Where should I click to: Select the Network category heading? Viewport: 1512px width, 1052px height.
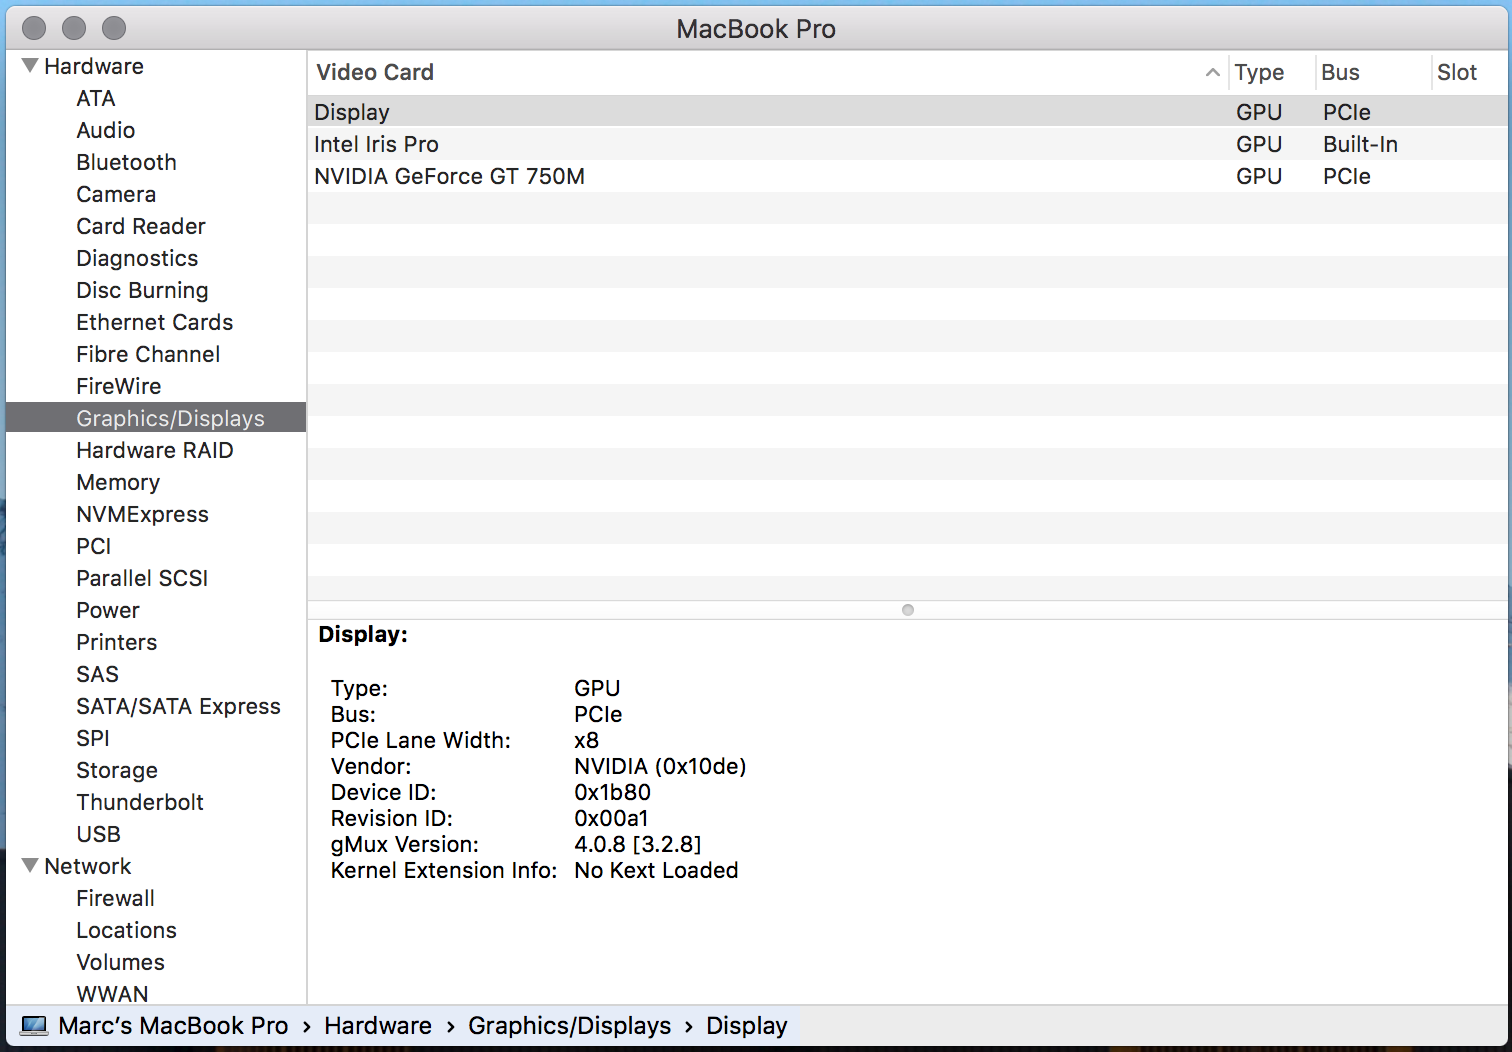88,866
